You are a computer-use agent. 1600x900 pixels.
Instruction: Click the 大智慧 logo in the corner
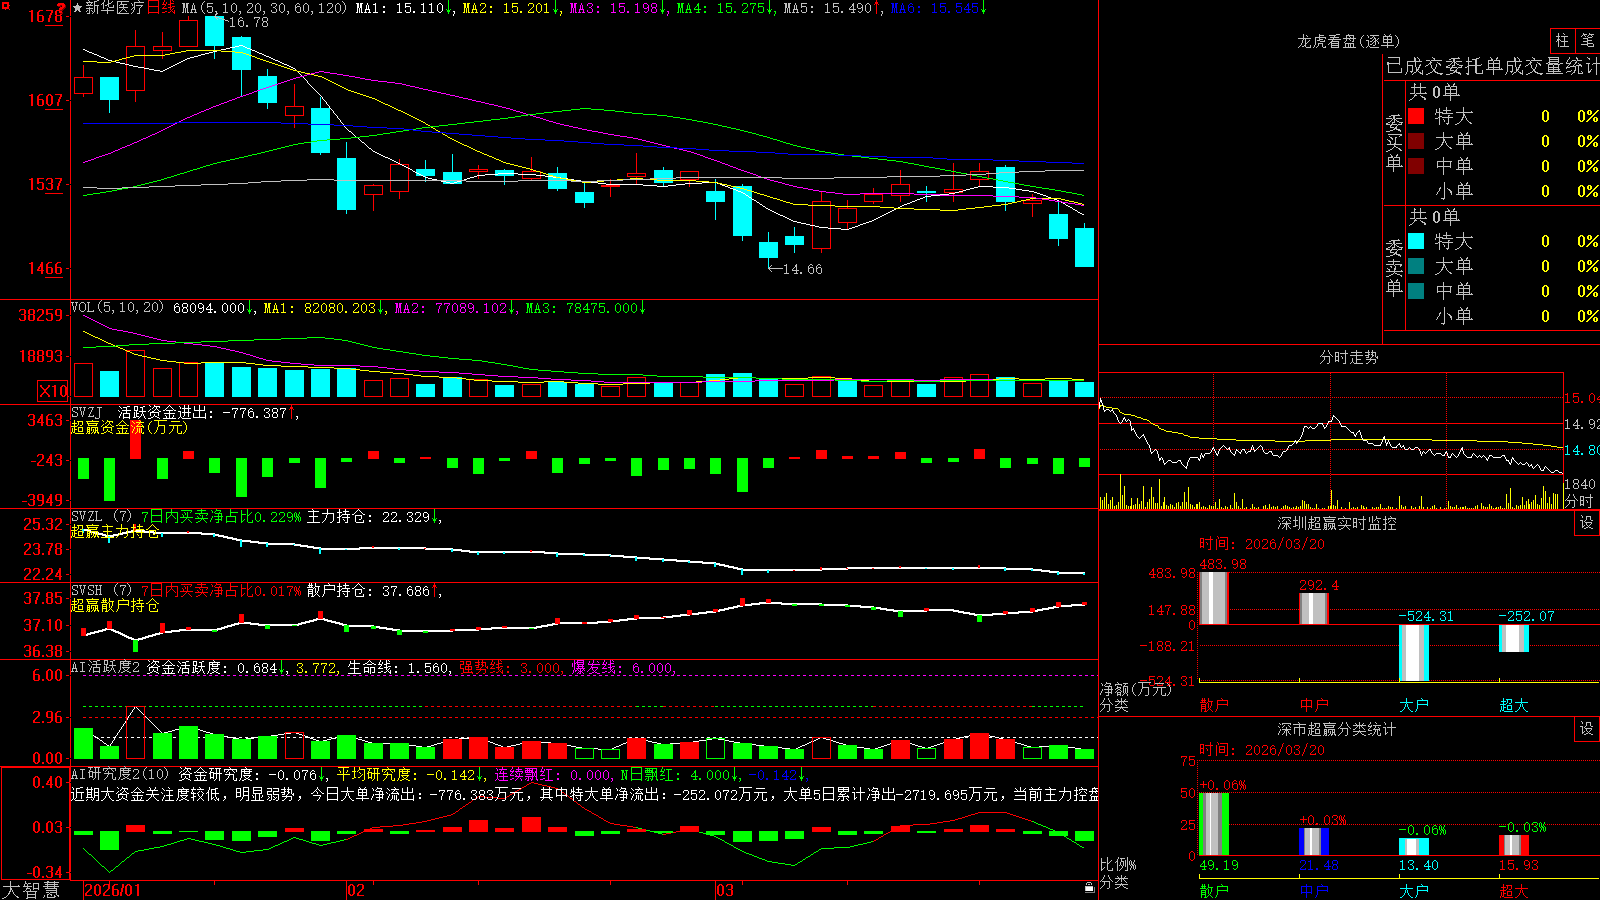(x=31, y=890)
